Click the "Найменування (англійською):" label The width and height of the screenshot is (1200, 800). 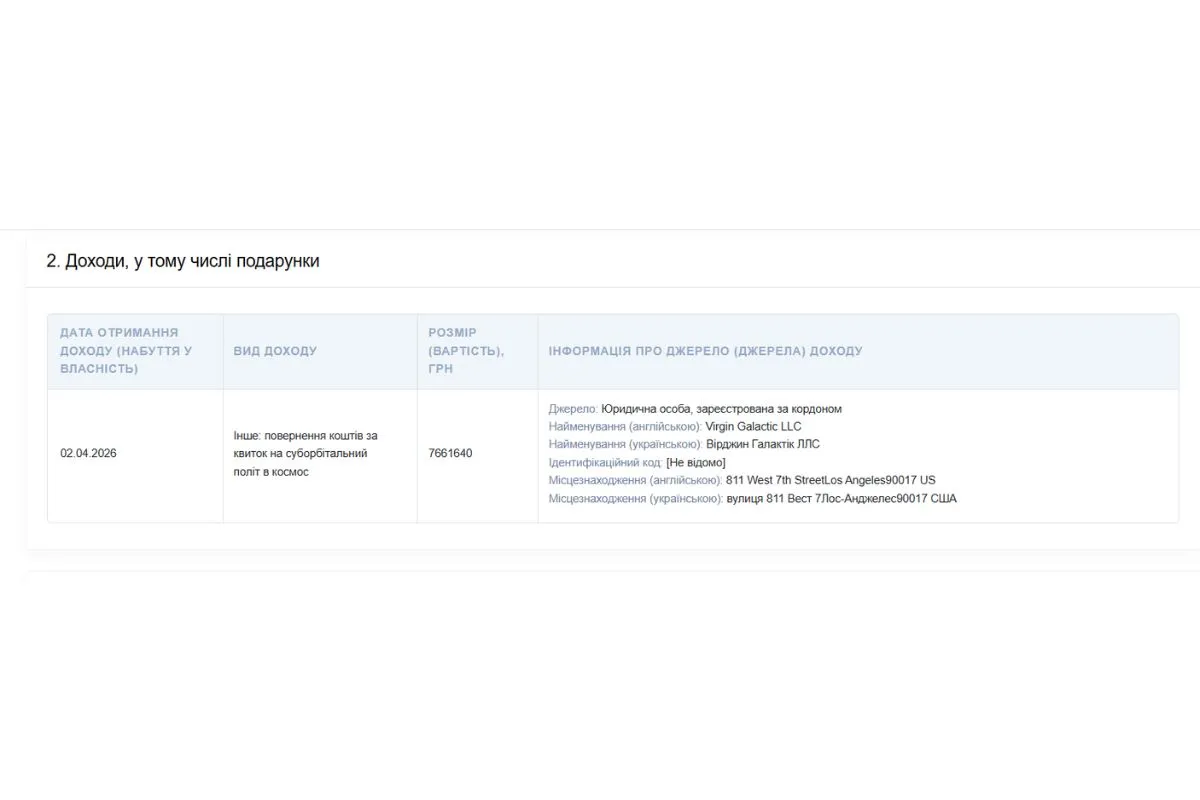tap(625, 427)
